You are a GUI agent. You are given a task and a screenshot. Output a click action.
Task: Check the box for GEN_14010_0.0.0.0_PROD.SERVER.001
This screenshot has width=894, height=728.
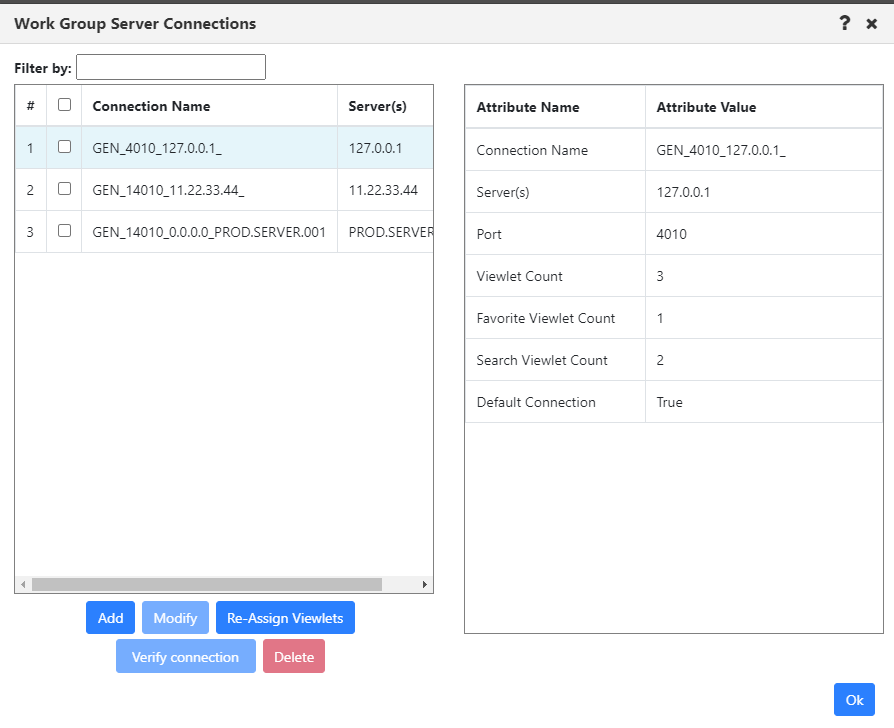(64, 231)
